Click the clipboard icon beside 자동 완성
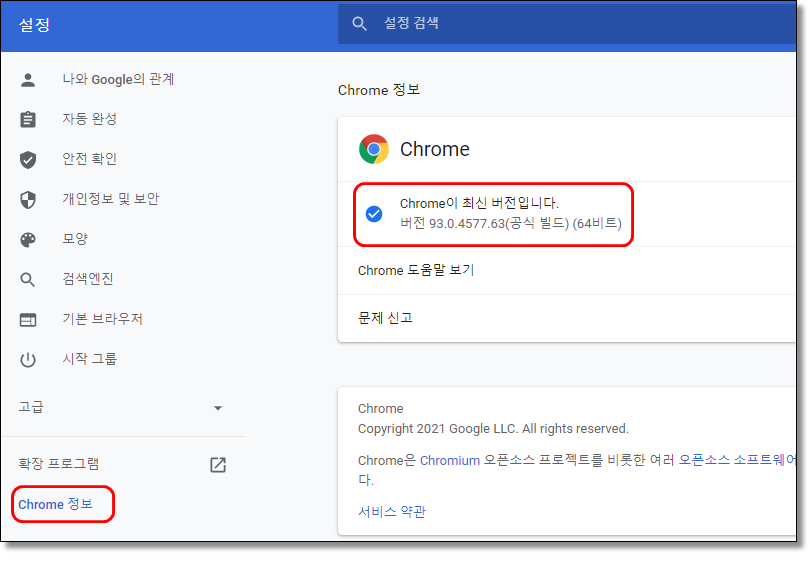Screen dimensions: 809x564 coord(28,119)
